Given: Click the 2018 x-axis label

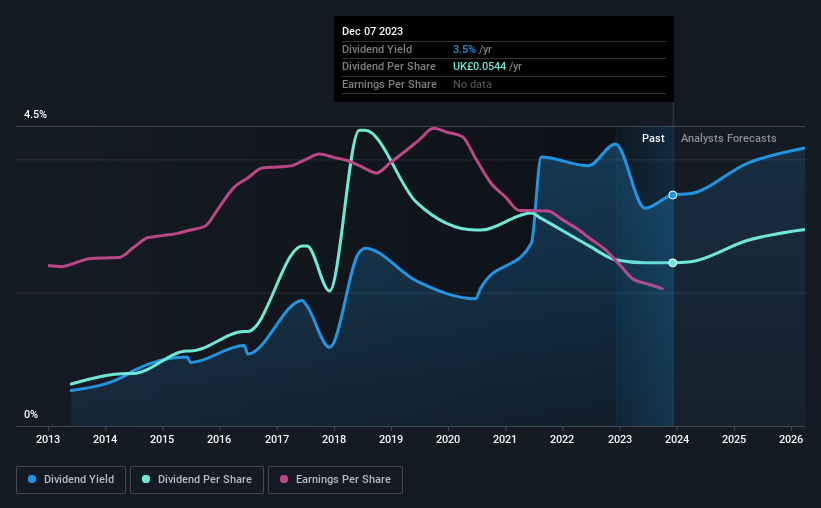Looking at the screenshot, I should click(x=334, y=439).
